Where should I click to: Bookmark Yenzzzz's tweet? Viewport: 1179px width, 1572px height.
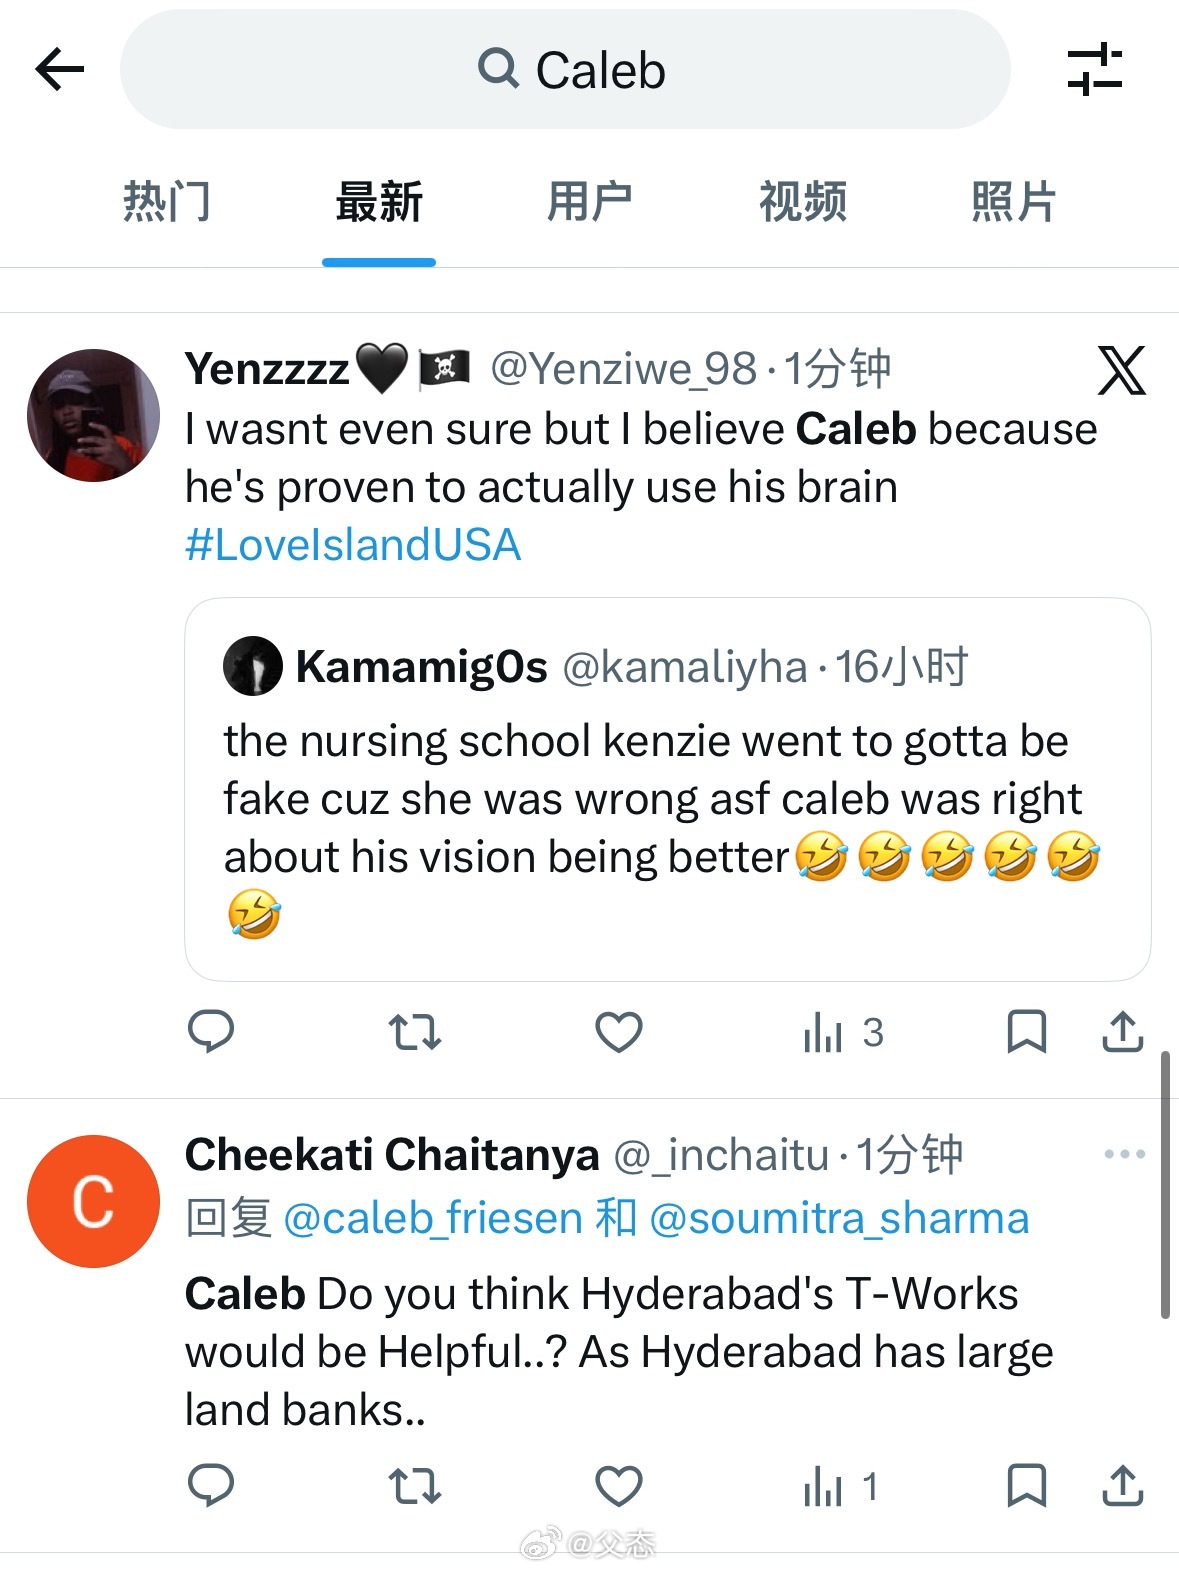click(1026, 1032)
